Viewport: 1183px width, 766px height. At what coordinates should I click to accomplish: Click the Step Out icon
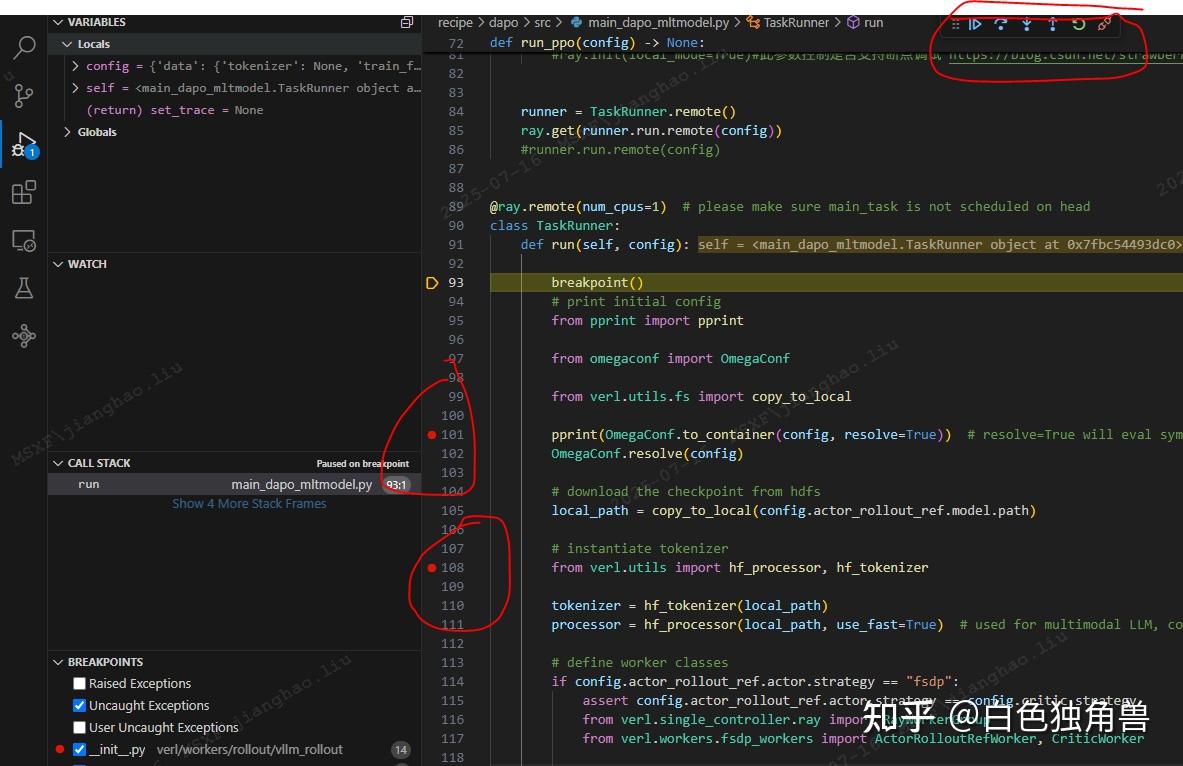click(x=1053, y=25)
